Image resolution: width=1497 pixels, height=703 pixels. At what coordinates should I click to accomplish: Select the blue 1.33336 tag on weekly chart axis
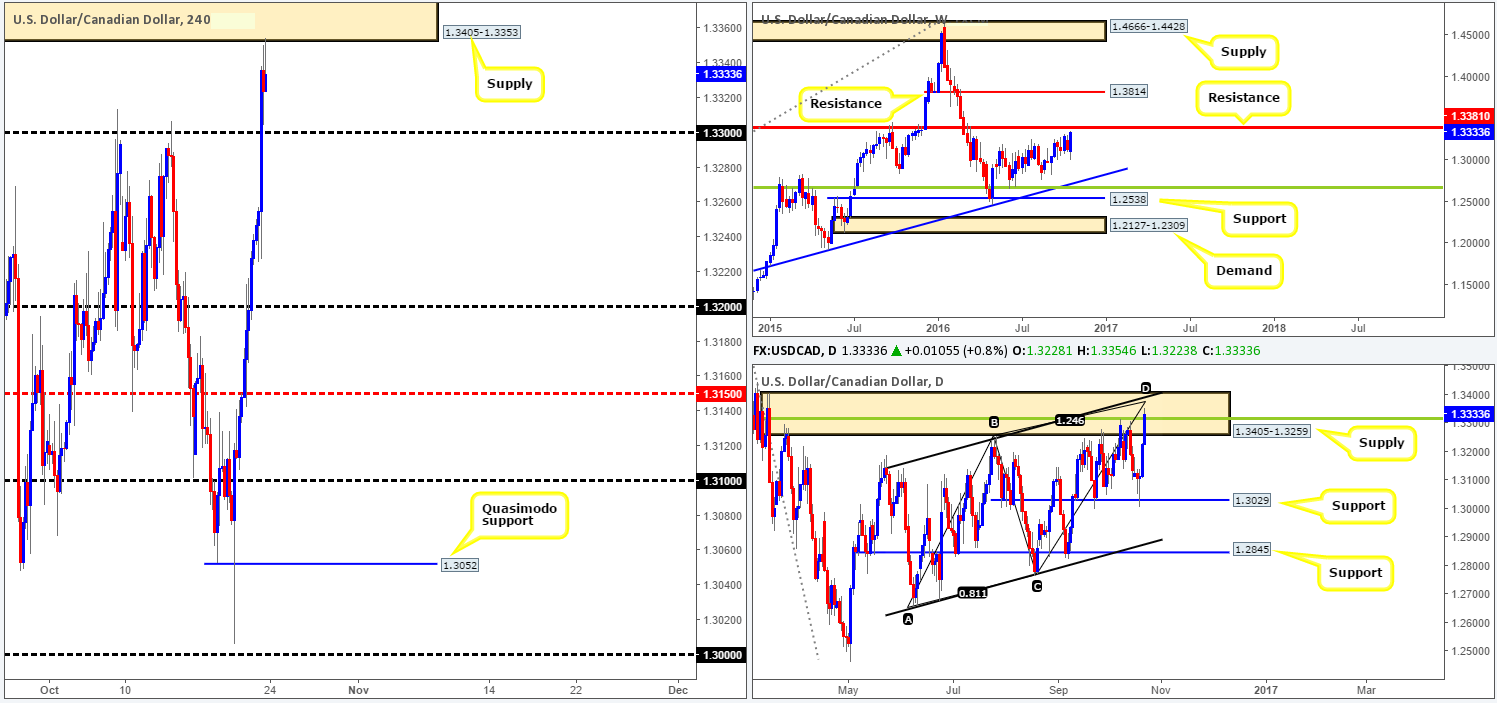coord(1468,130)
